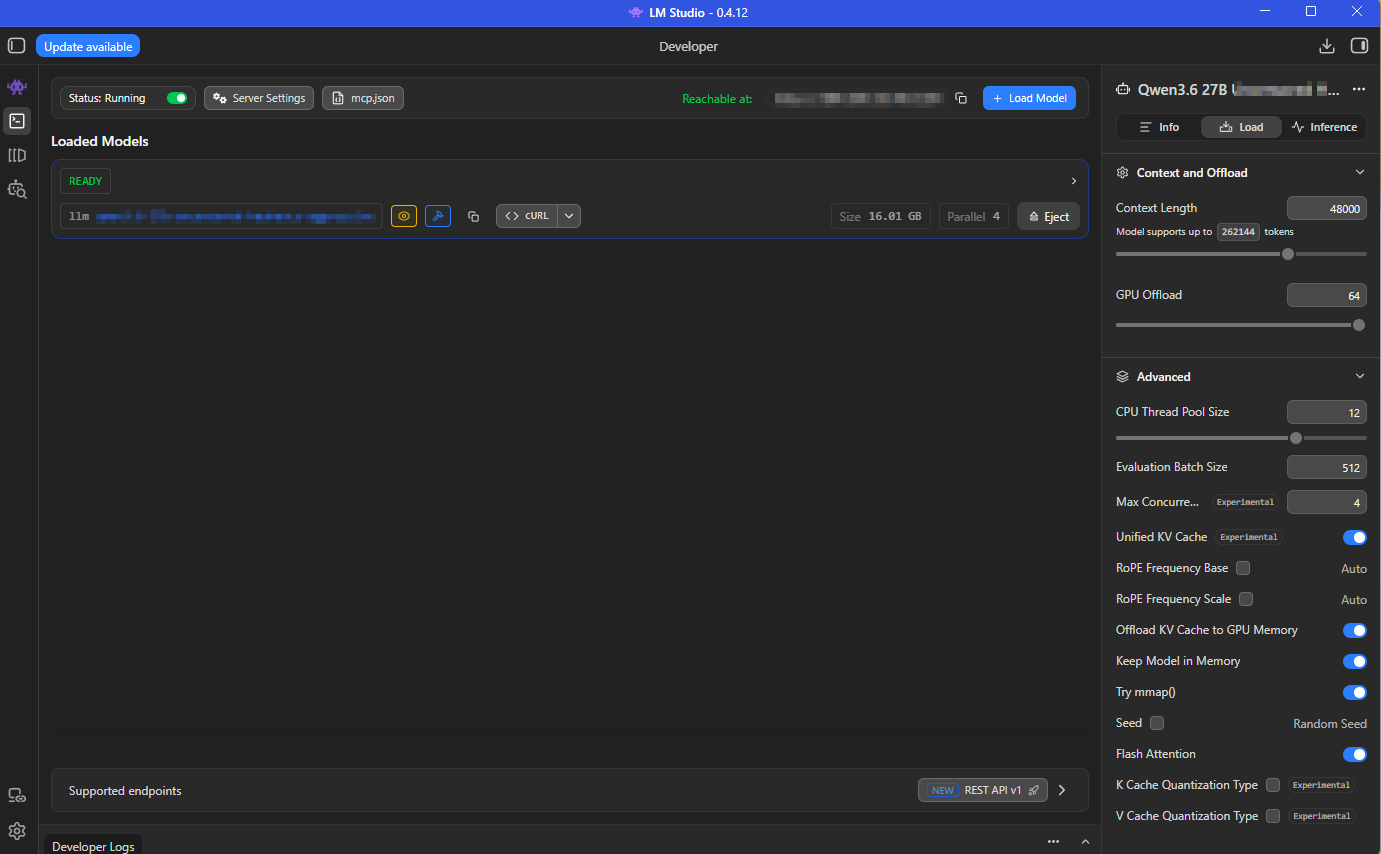
Task: Edit the Max Concurrent value field
Action: click(1326, 502)
